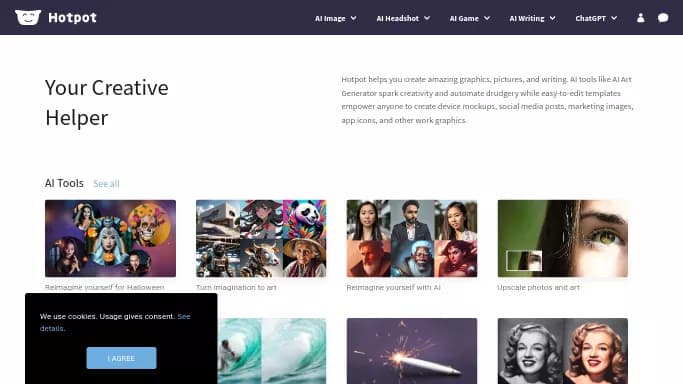Expand the ChatGPT dropdown chevron
This screenshot has height=384, width=683.
(x=614, y=18)
